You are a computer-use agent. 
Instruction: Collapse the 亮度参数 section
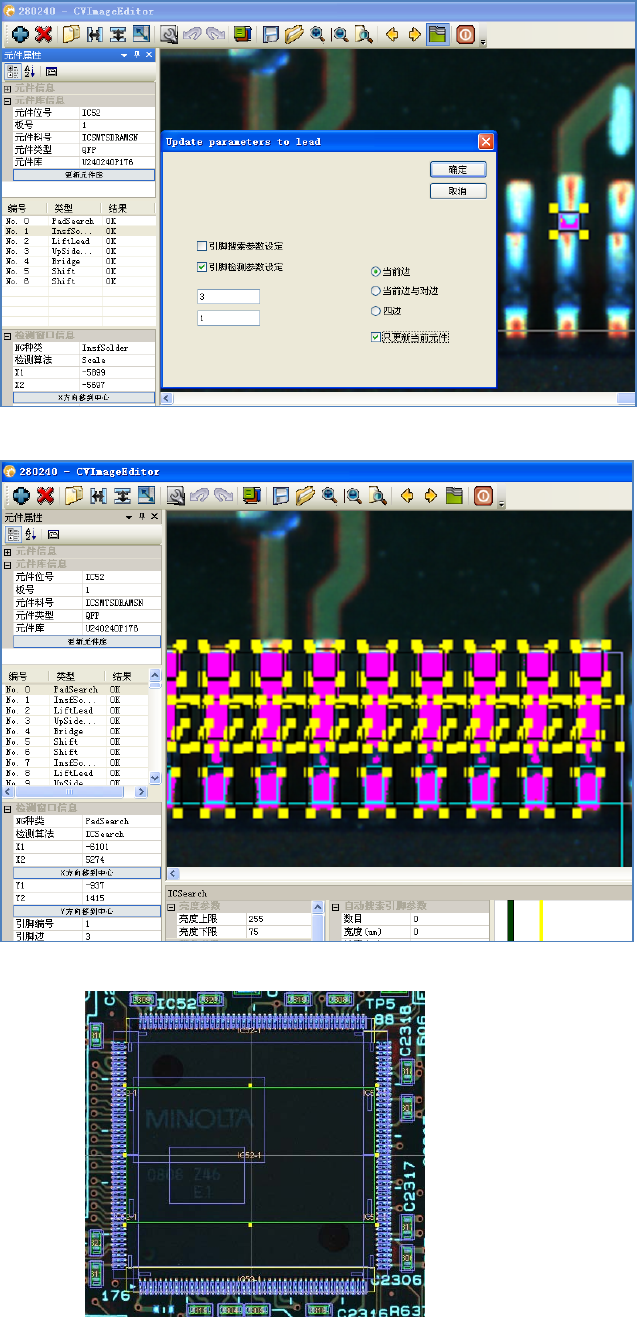coord(172,907)
